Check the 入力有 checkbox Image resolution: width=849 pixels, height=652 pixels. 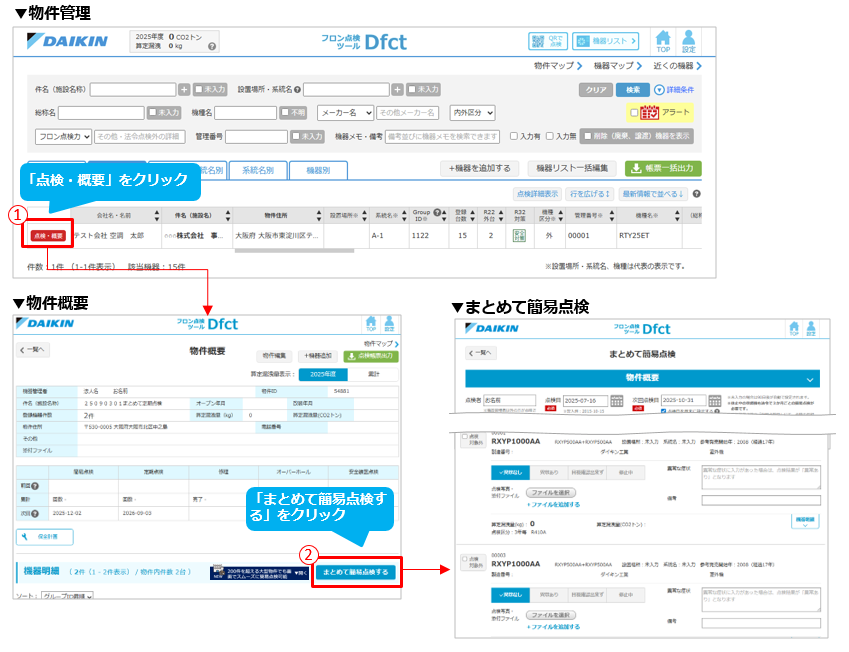[514, 136]
